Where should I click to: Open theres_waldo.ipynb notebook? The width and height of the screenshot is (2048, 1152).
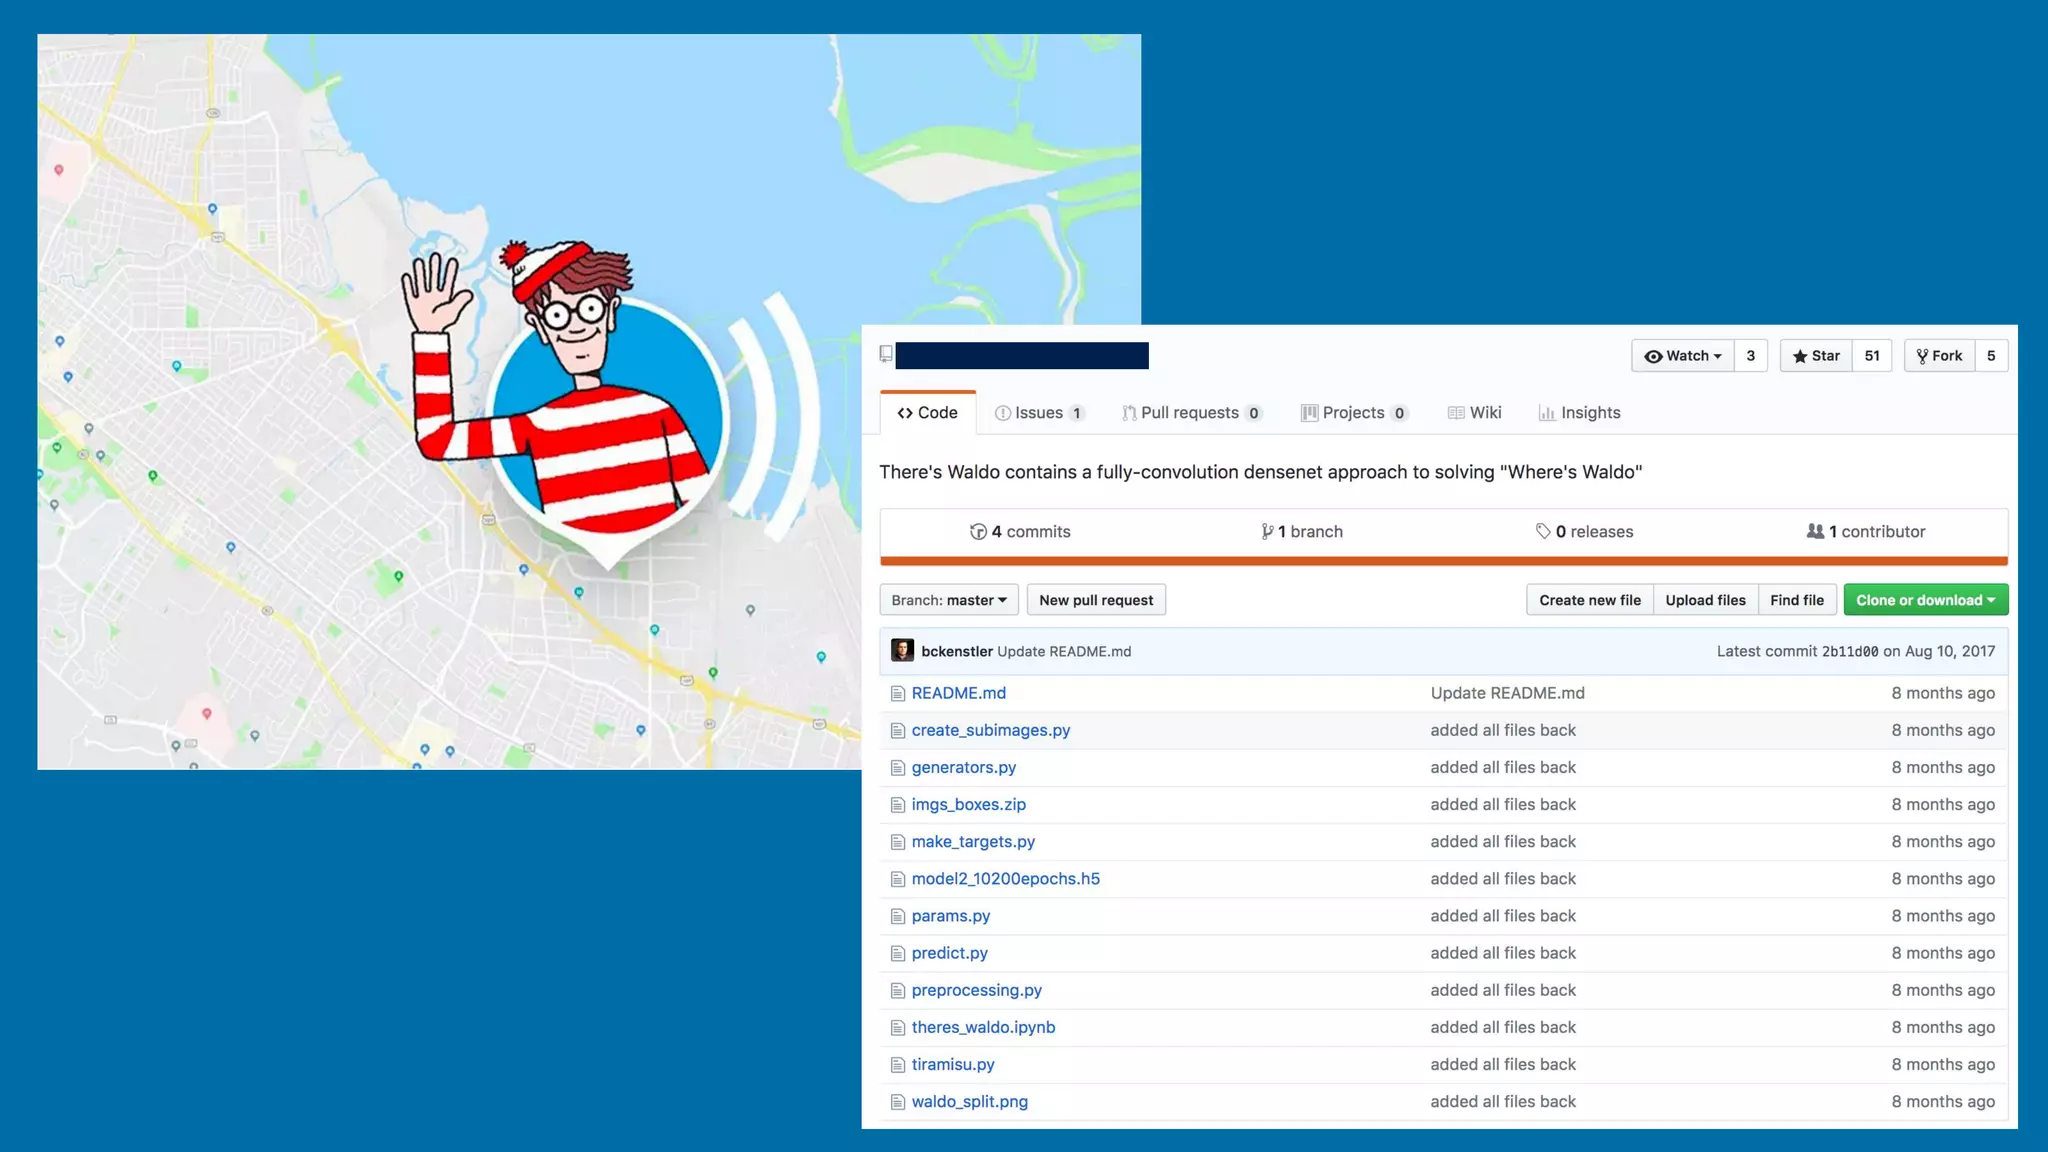(x=983, y=1027)
